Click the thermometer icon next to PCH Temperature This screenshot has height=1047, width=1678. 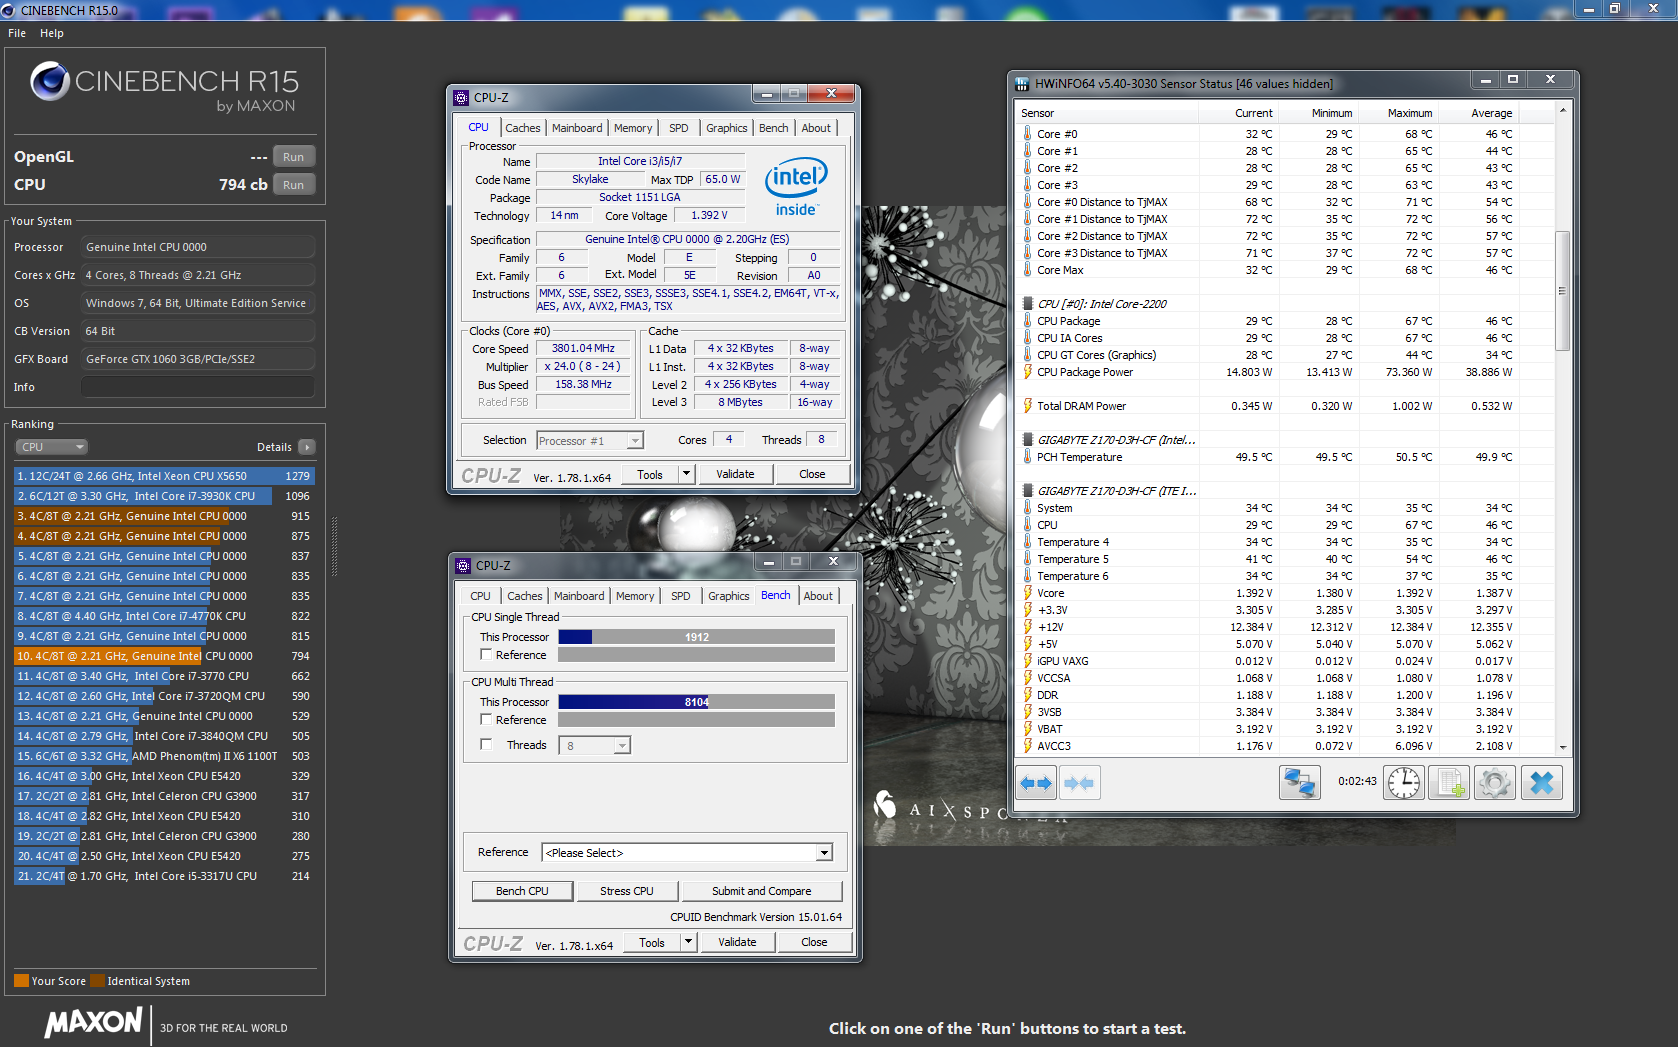(1027, 457)
